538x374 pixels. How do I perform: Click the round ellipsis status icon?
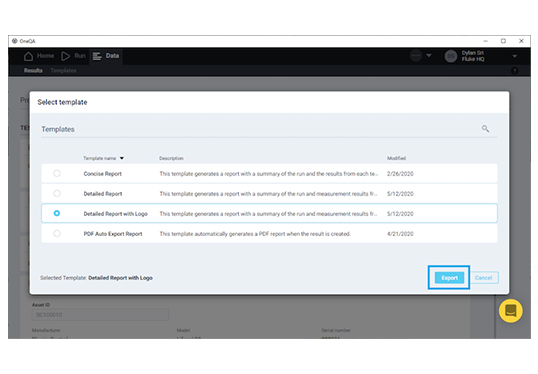point(416,56)
